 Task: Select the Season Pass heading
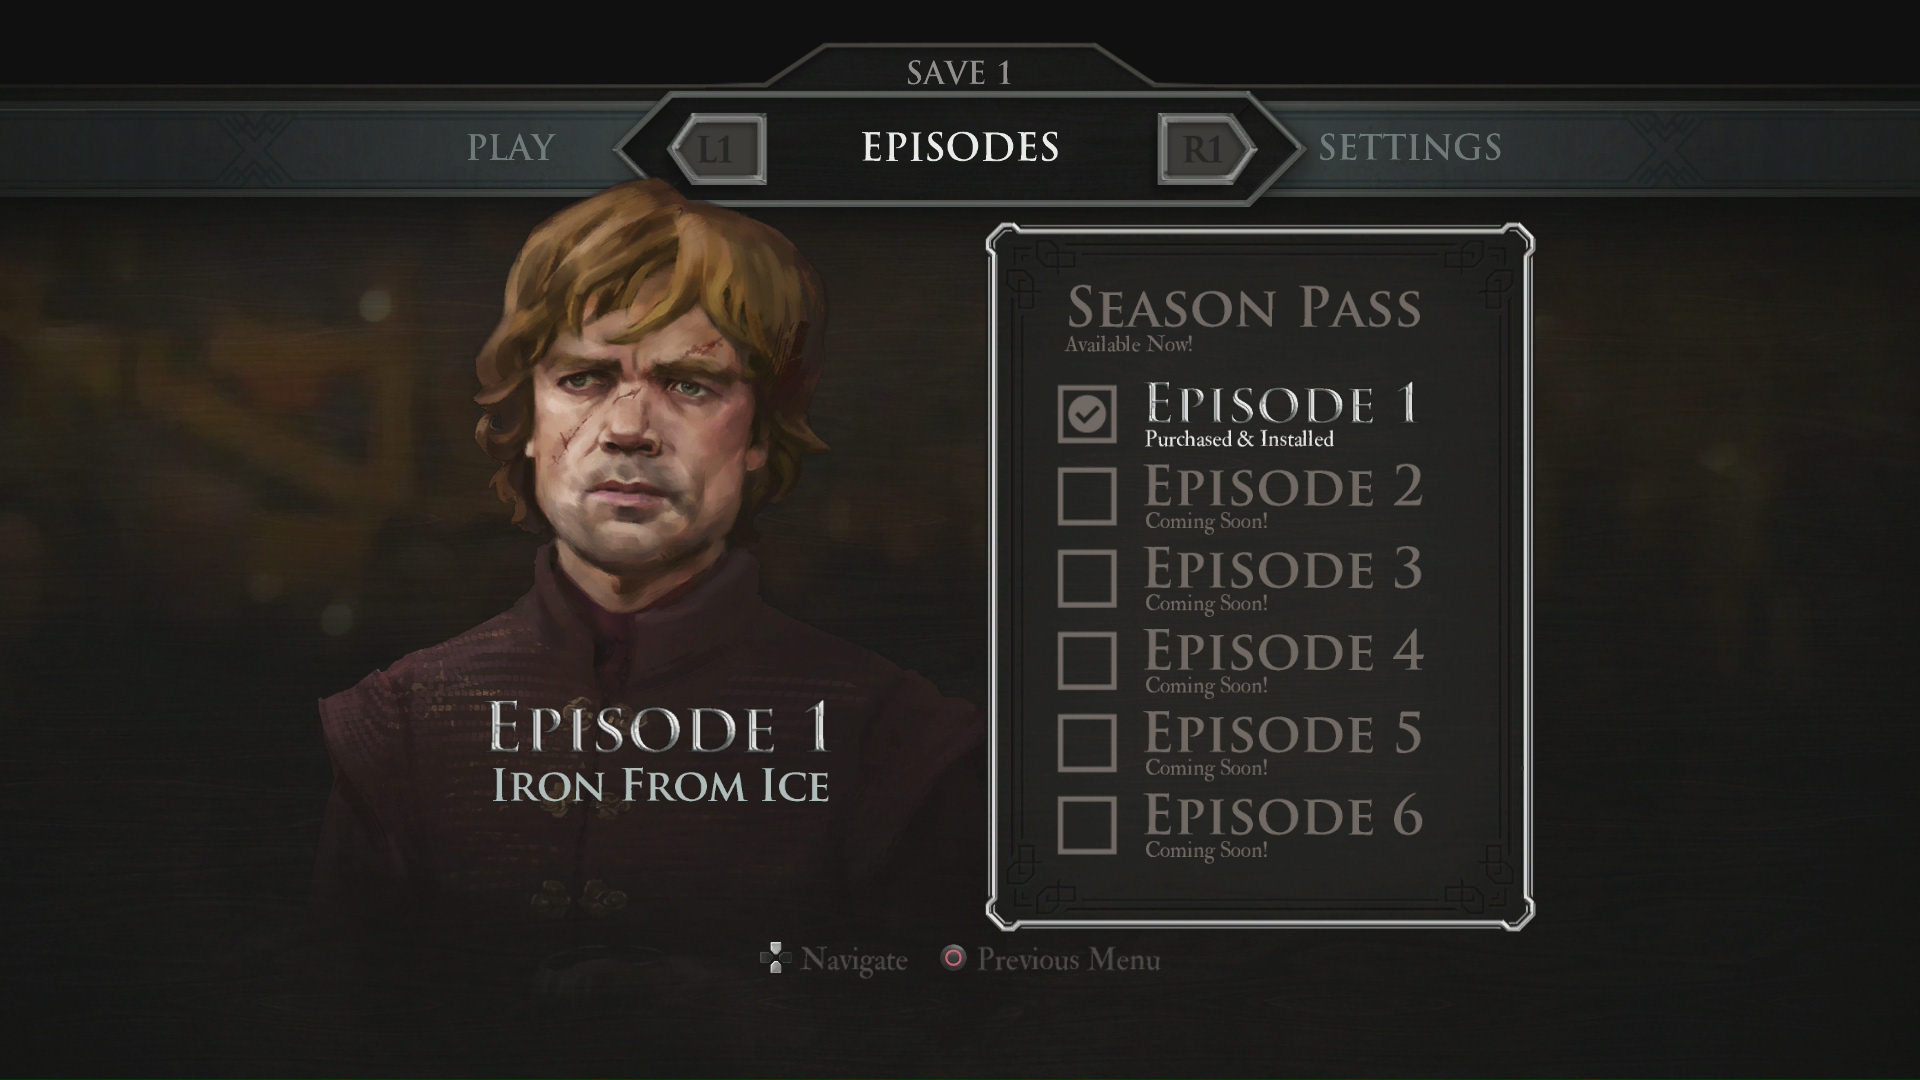pyautogui.click(x=1244, y=307)
